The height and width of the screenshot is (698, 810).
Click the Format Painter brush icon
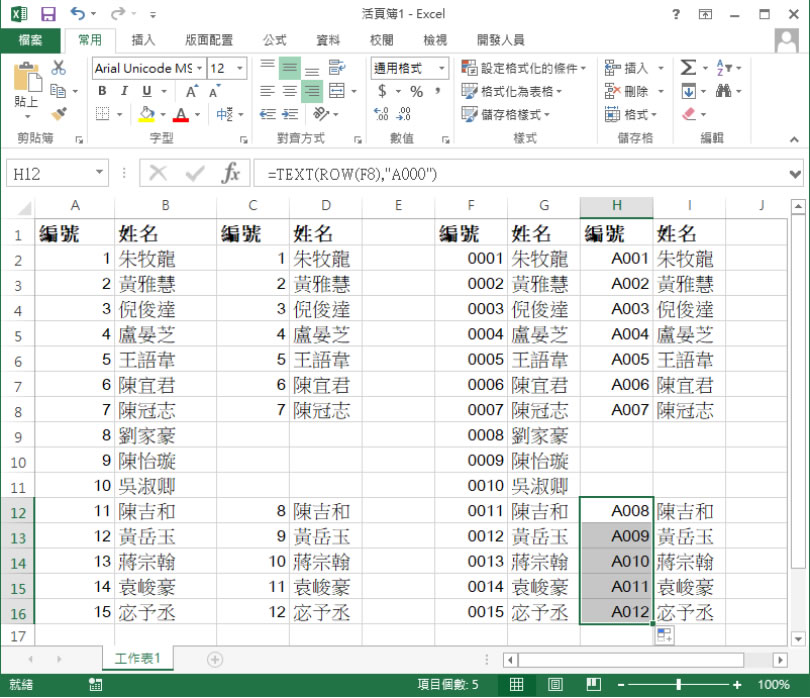click(58, 114)
